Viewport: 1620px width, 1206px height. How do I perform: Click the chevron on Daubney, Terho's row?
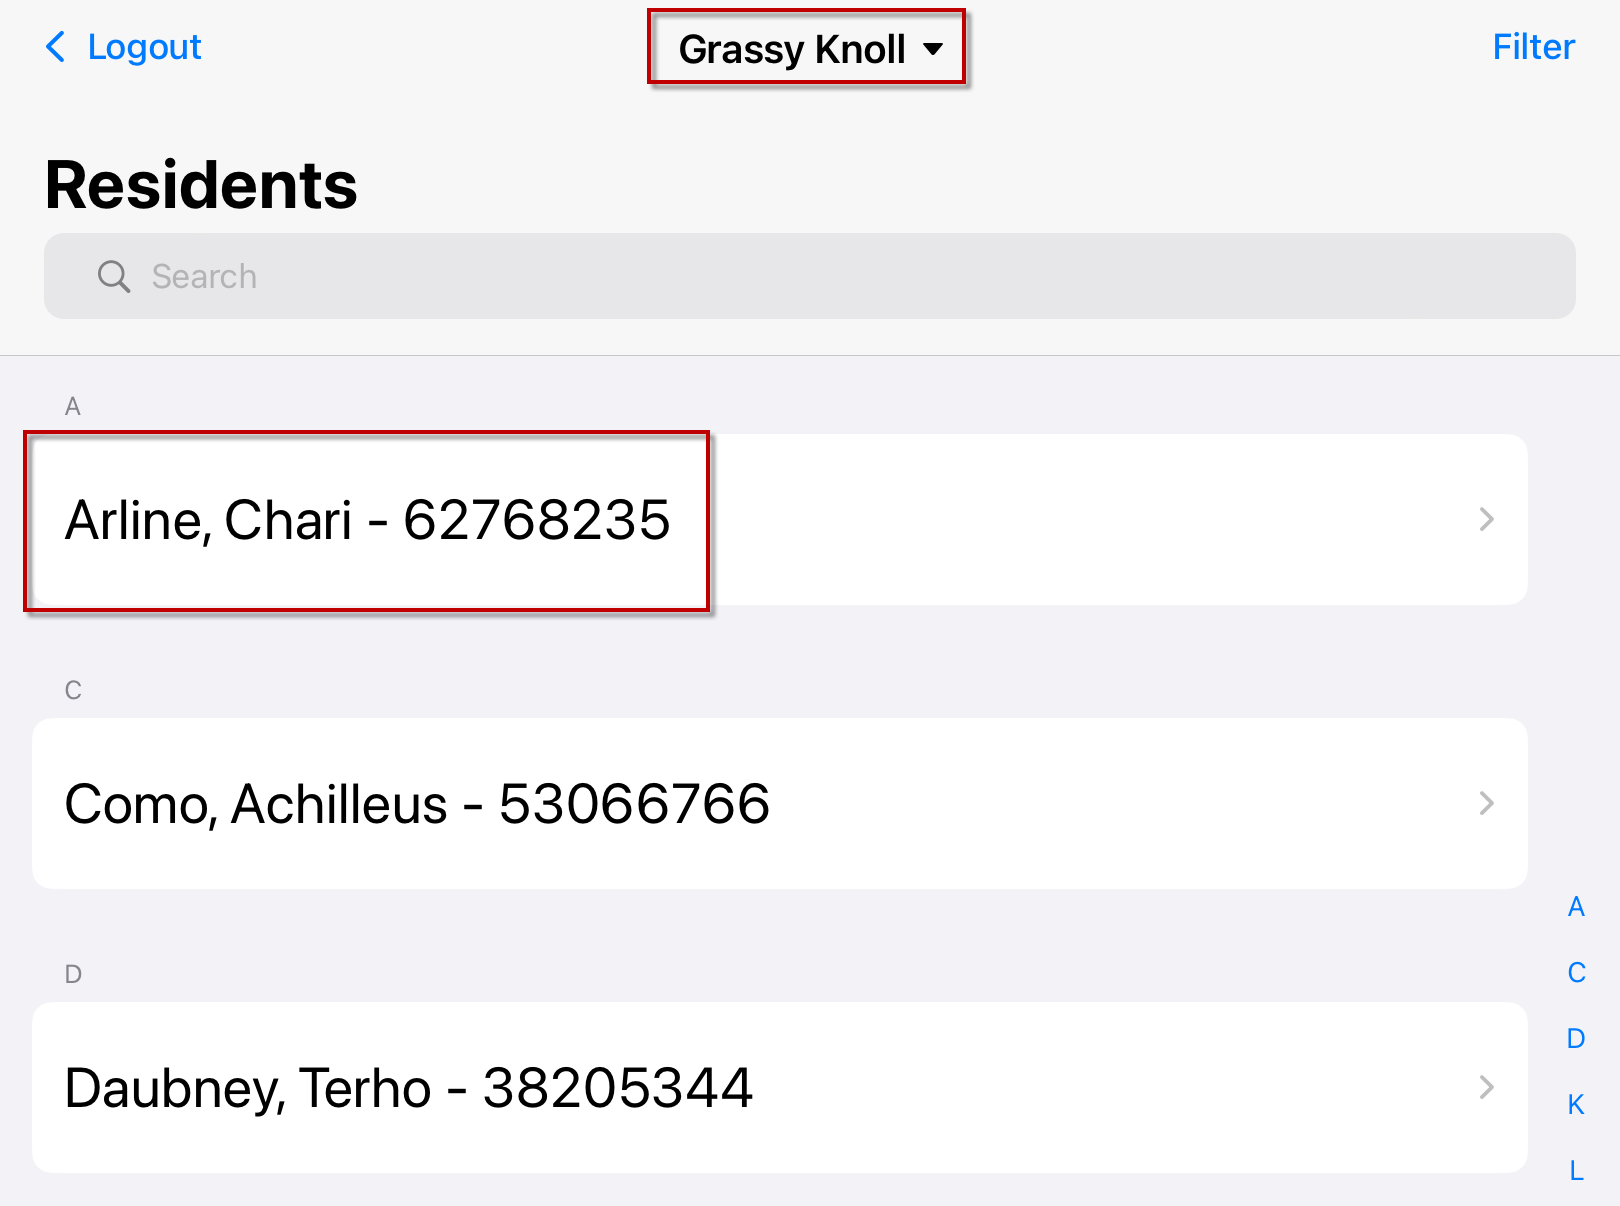(x=1488, y=1088)
